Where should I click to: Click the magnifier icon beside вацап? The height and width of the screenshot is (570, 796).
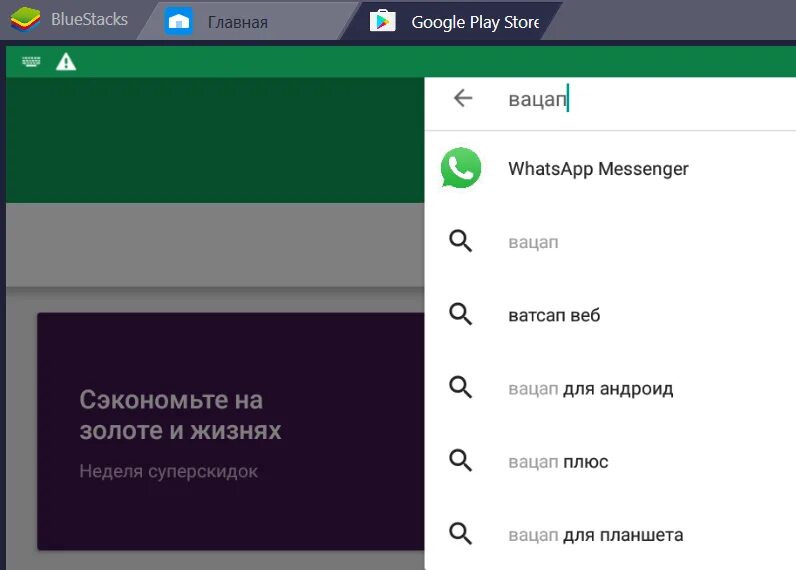(x=460, y=241)
